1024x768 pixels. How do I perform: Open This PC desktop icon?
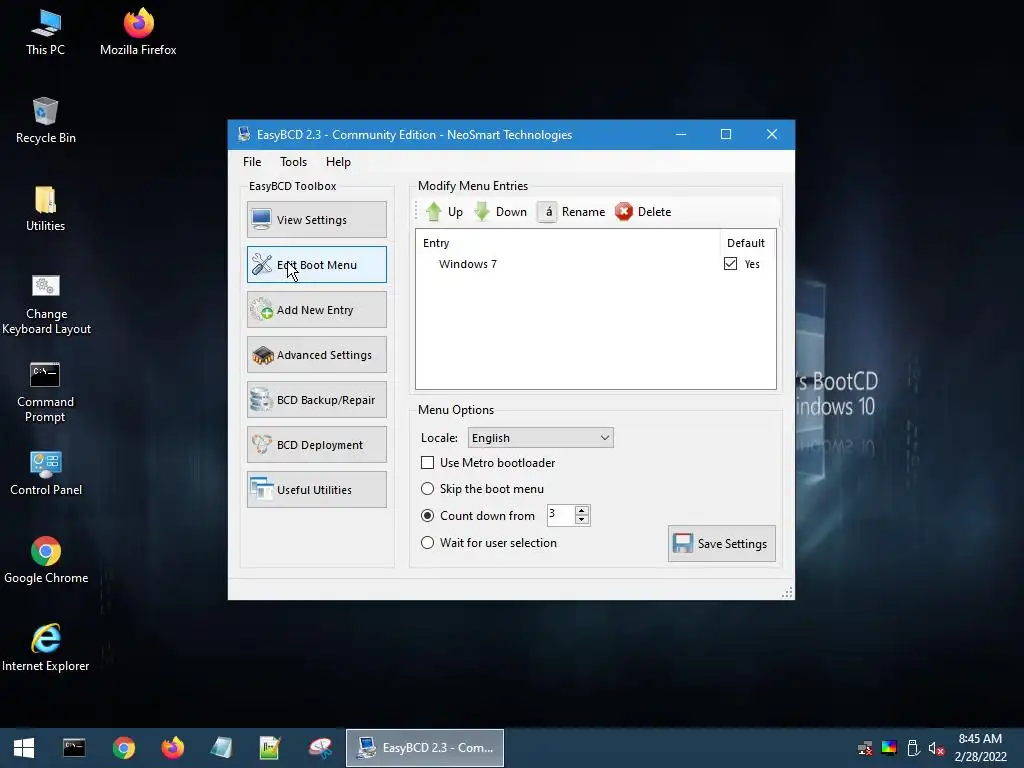coord(45,32)
